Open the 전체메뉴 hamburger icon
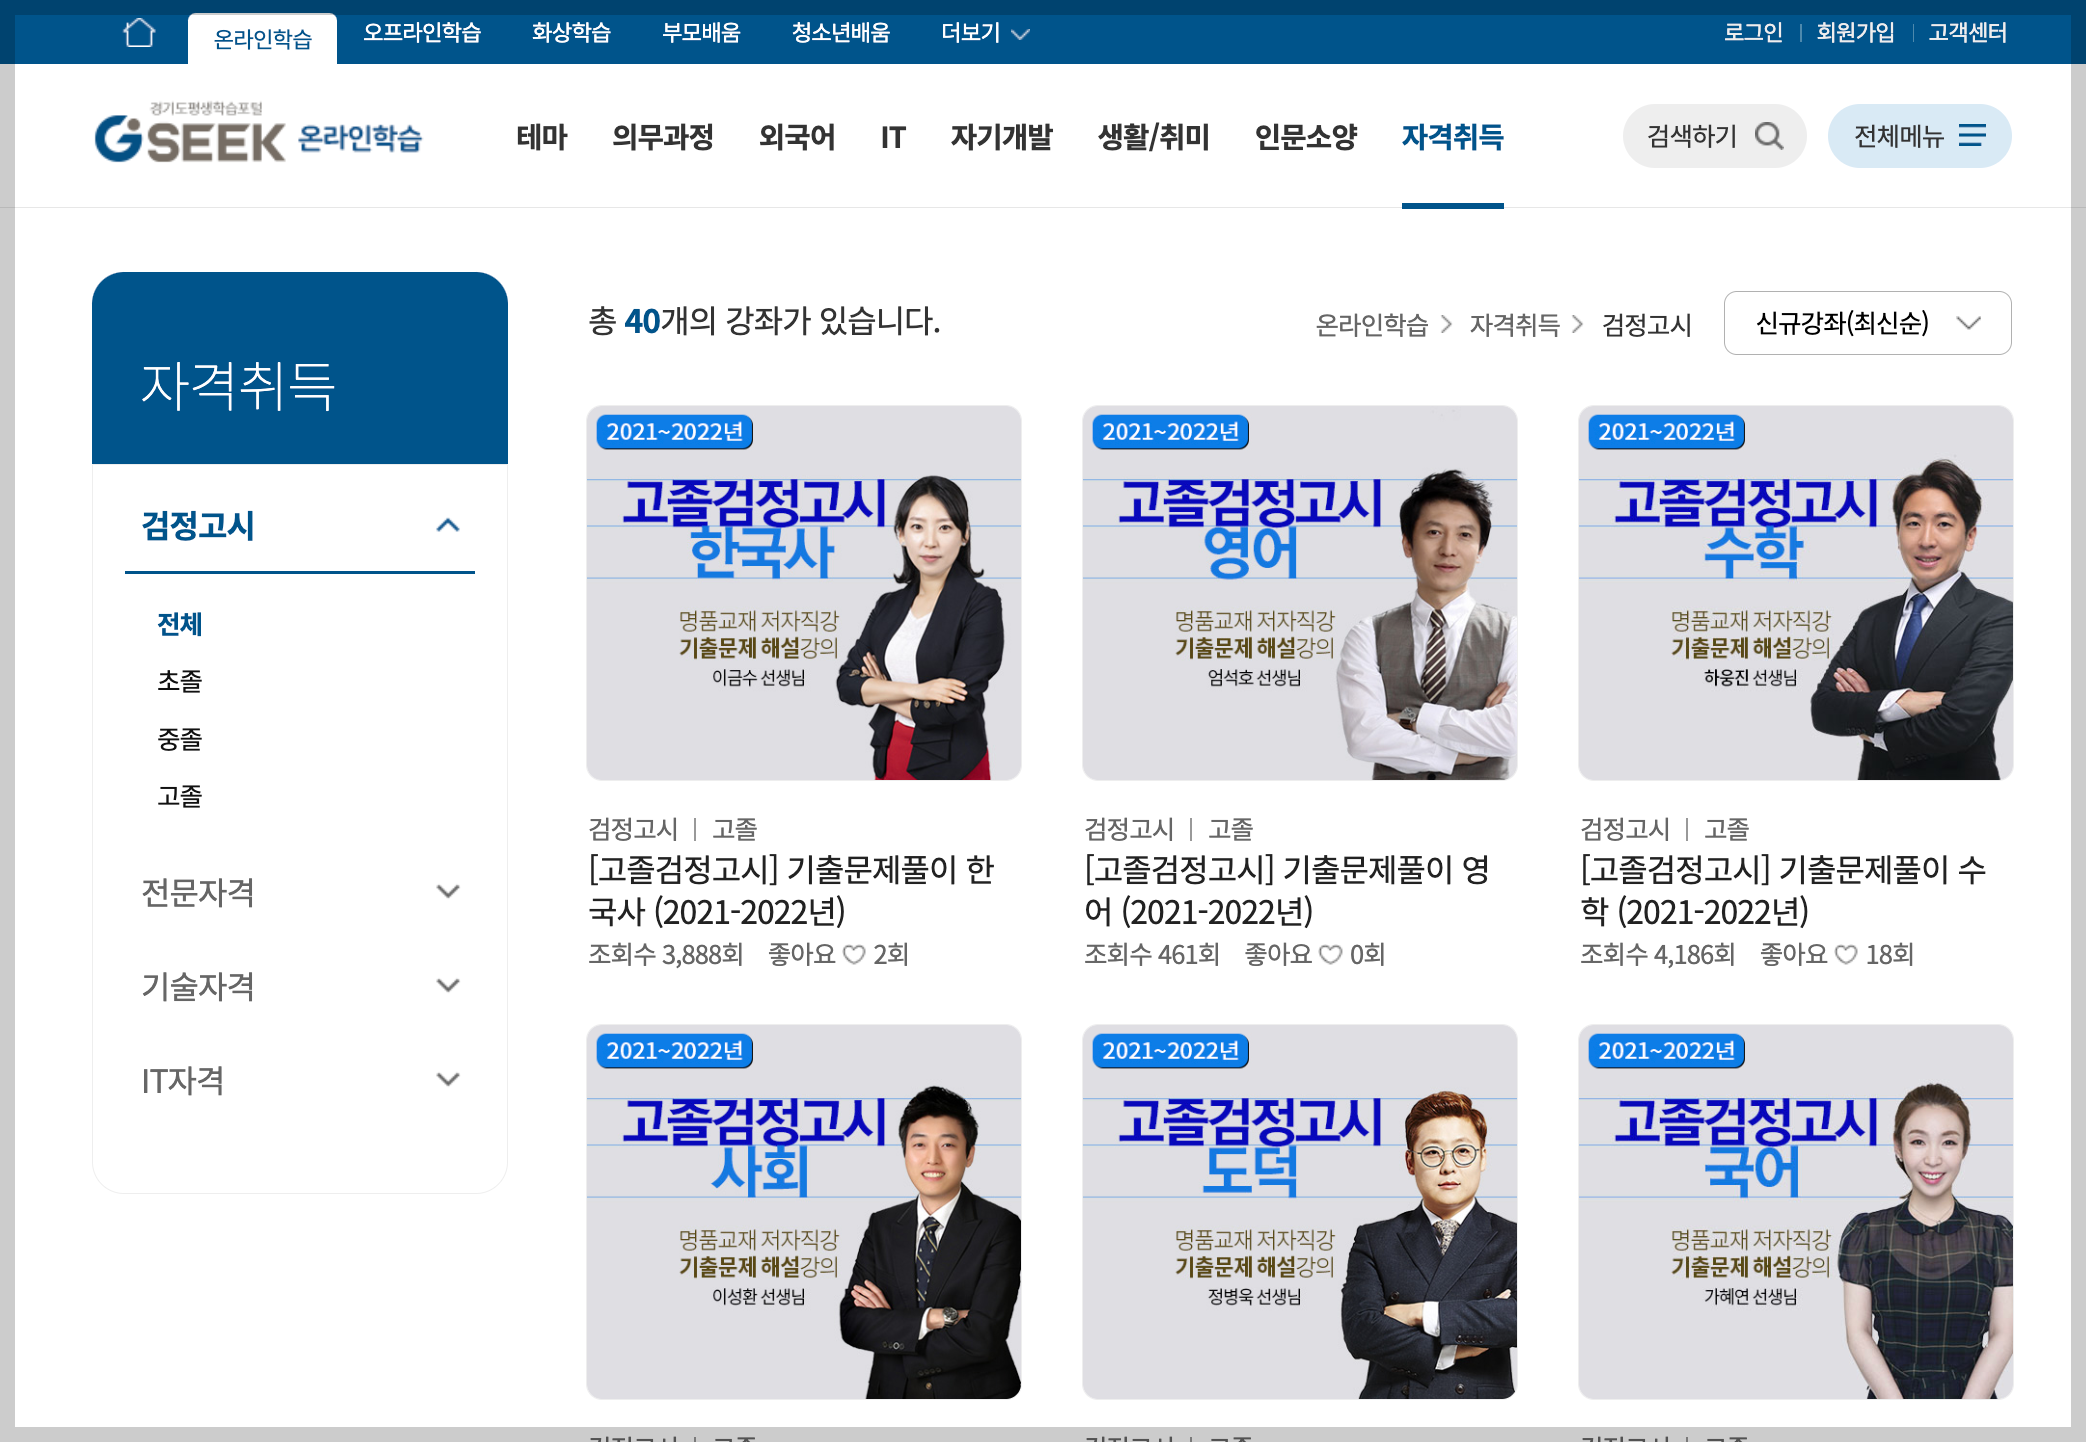 pyautogui.click(x=1972, y=136)
